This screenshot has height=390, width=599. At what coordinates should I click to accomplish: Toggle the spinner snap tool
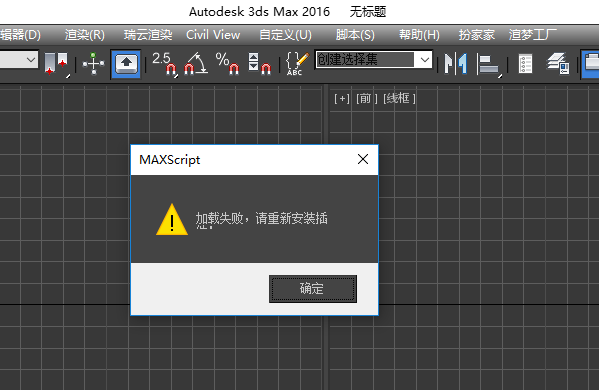click(259, 64)
